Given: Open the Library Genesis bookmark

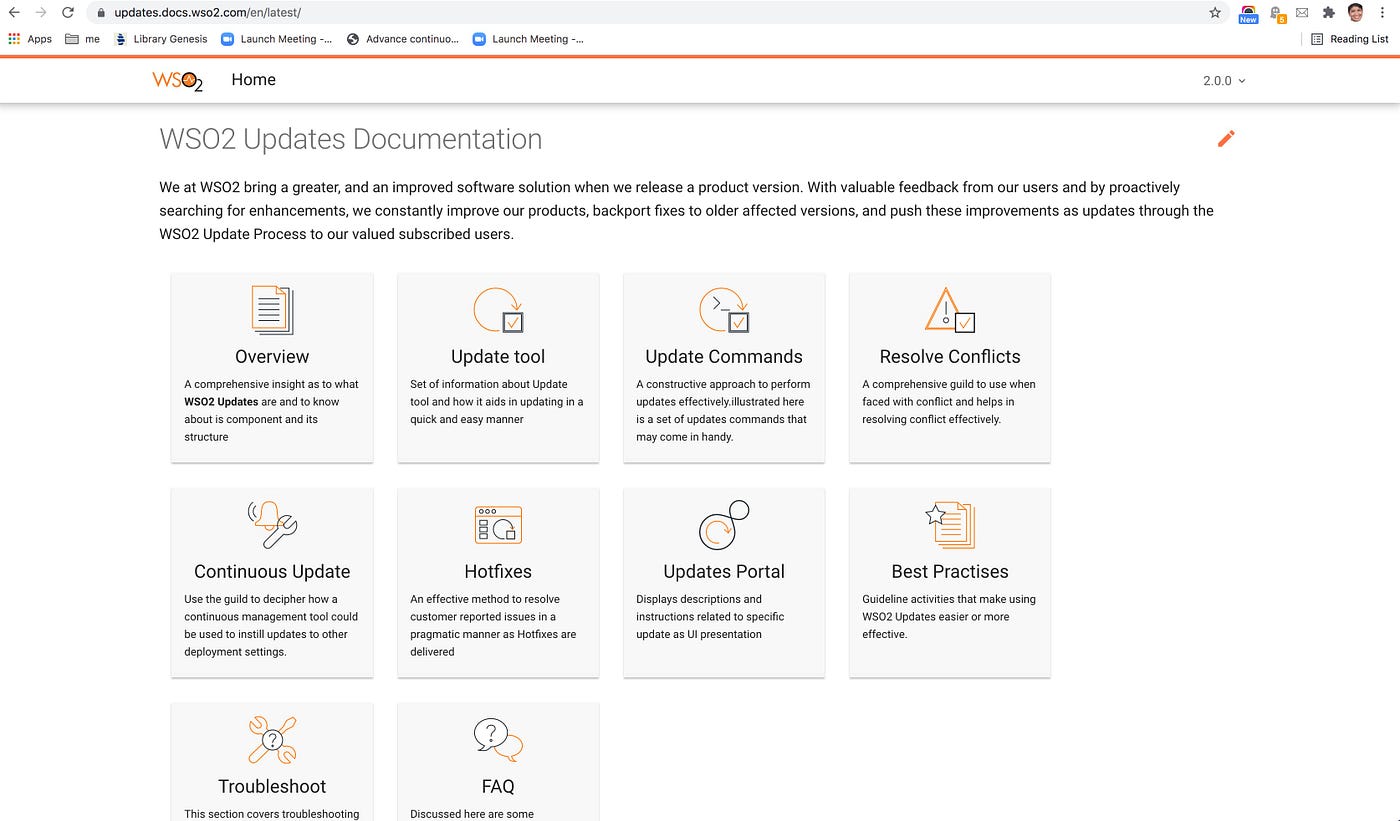Looking at the screenshot, I should pos(161,39).
